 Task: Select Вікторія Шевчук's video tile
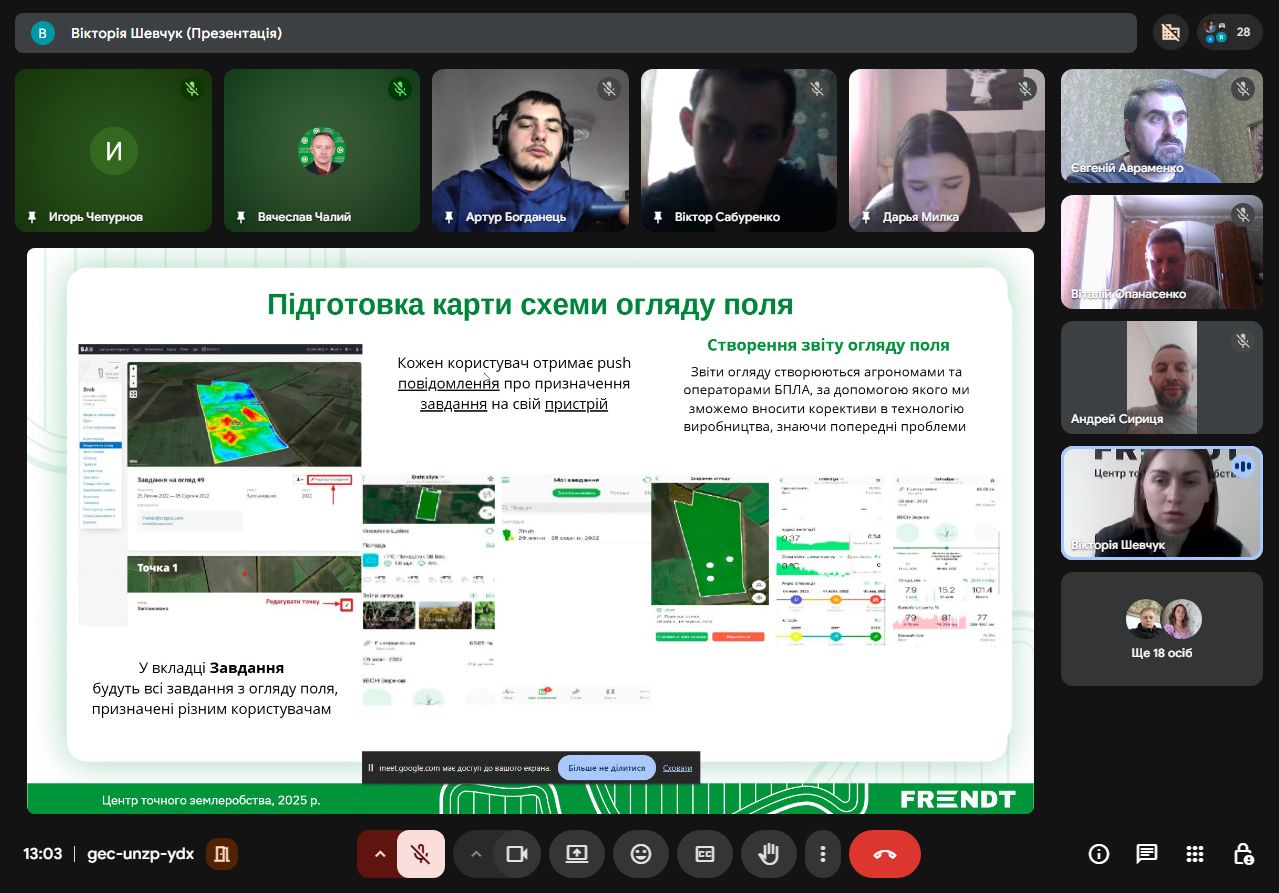click(1161, 502)
